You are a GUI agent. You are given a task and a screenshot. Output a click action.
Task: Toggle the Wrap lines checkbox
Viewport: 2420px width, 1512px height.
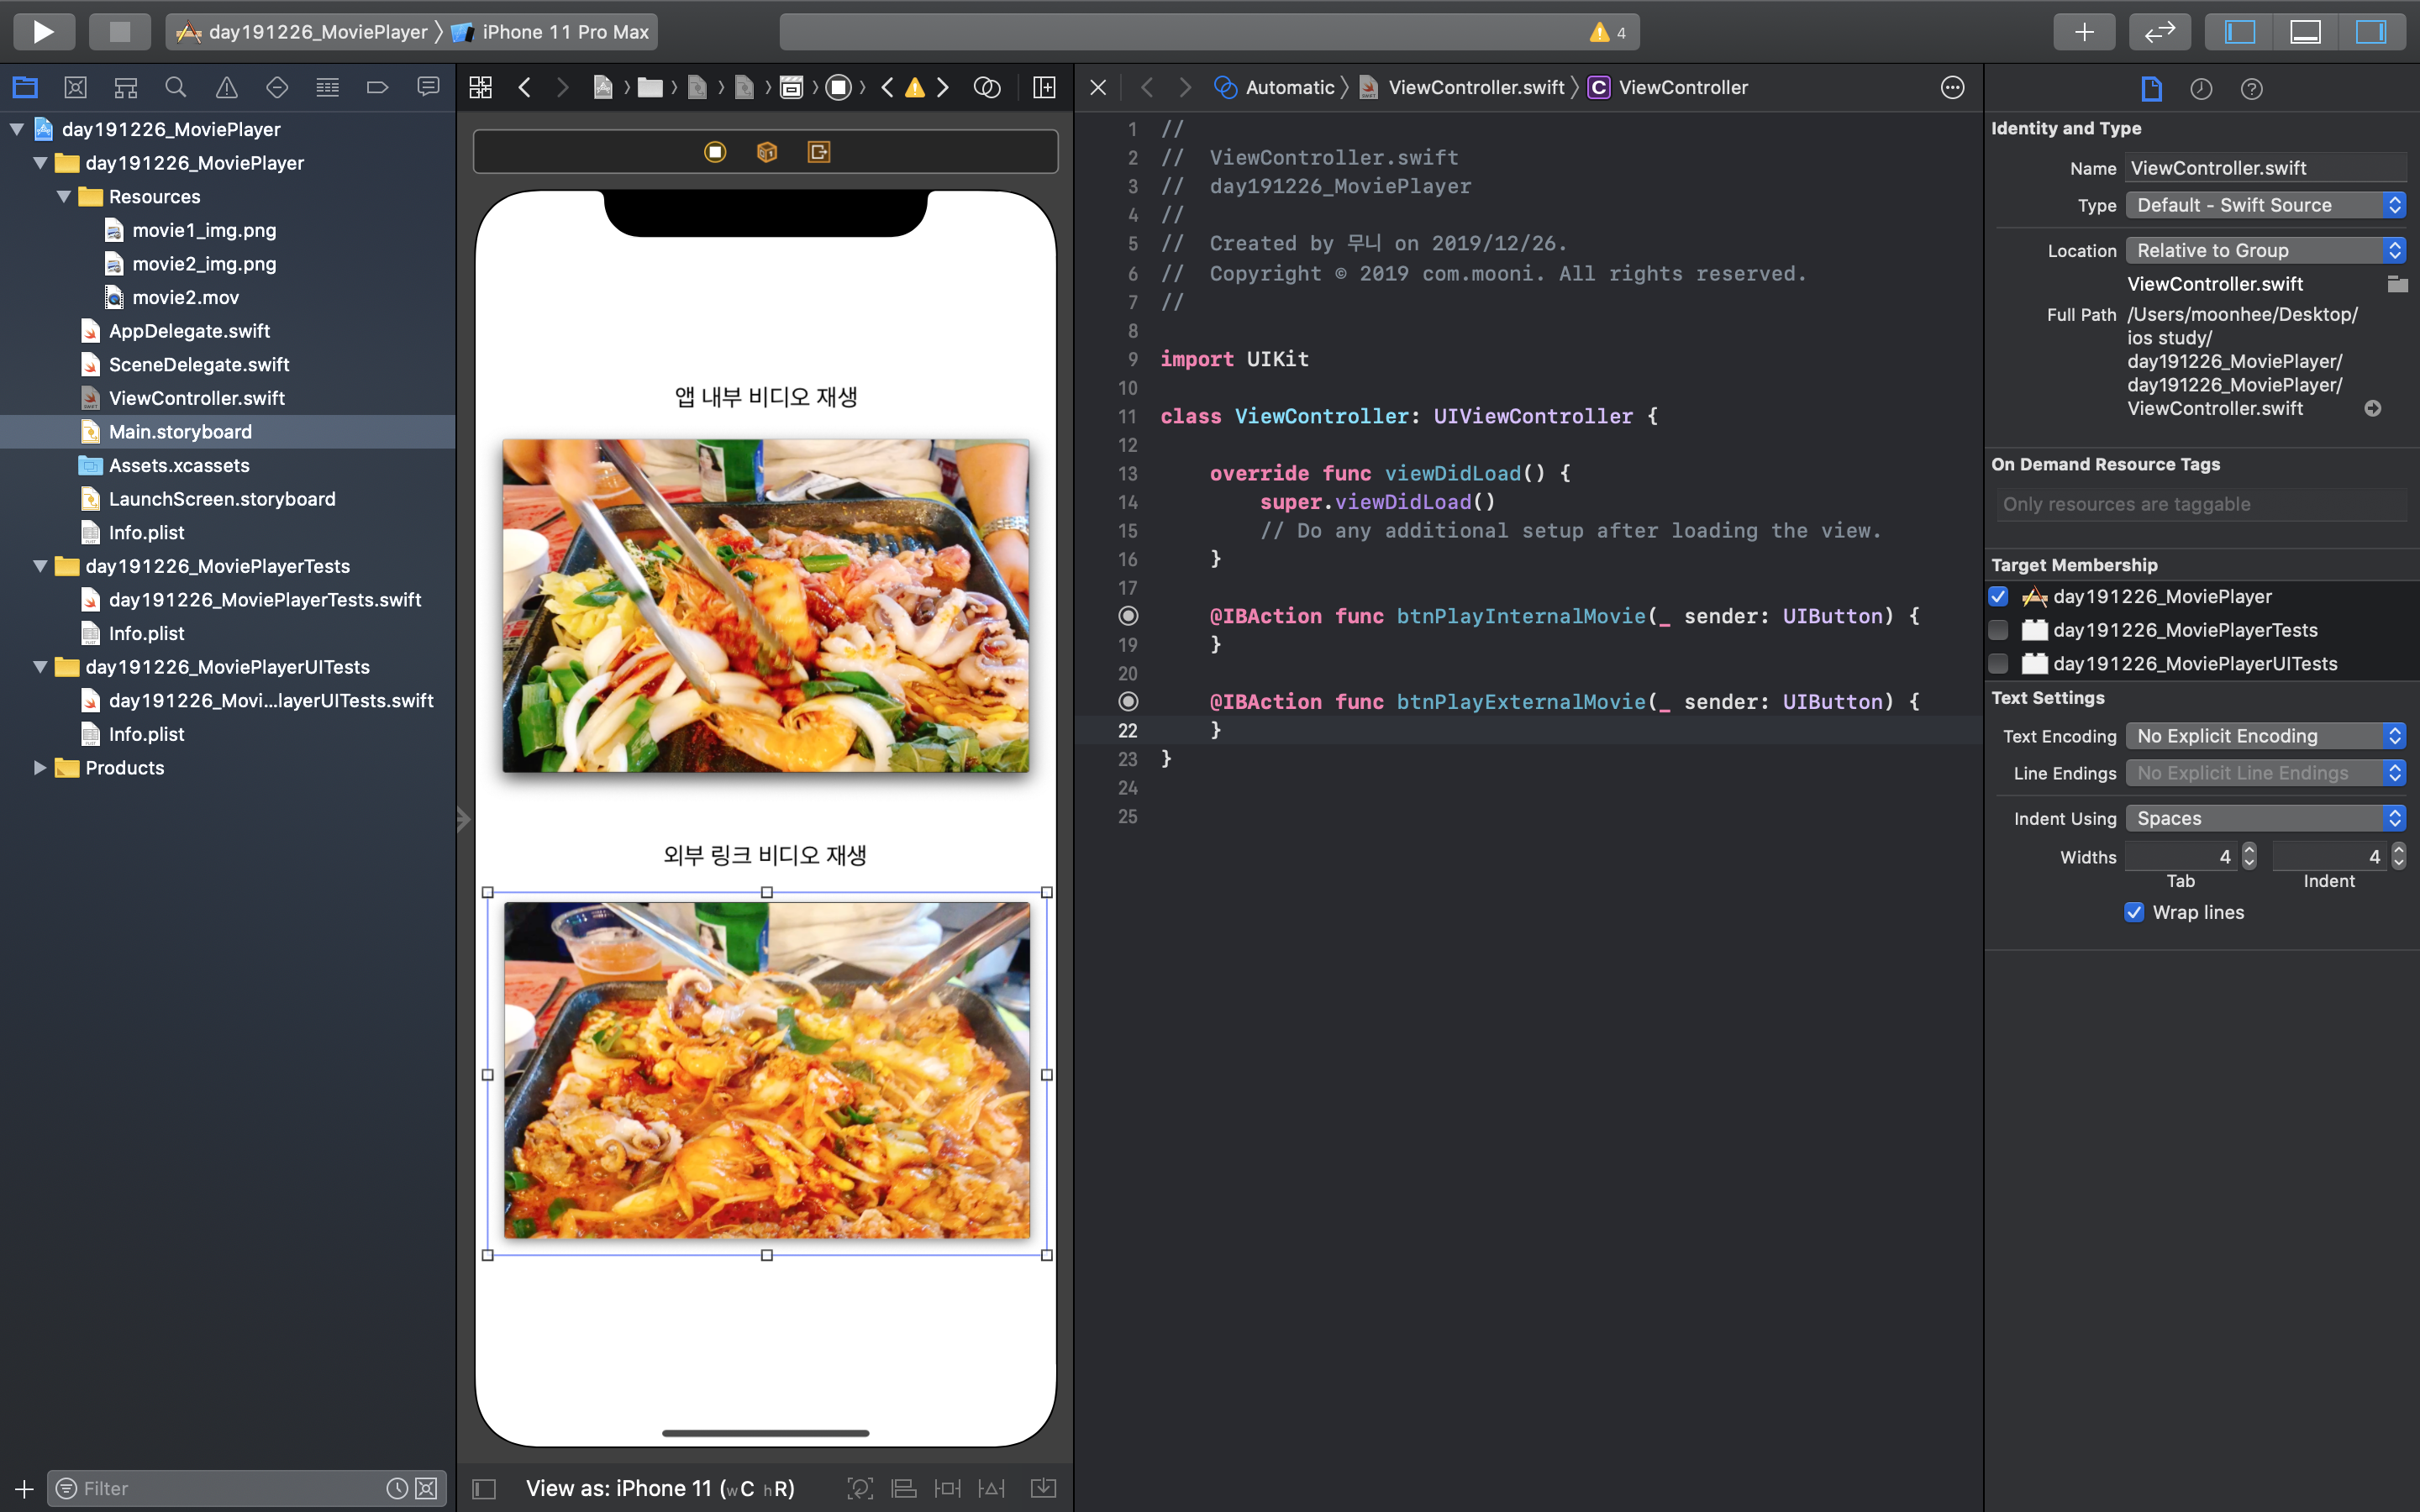point(2134,912)
